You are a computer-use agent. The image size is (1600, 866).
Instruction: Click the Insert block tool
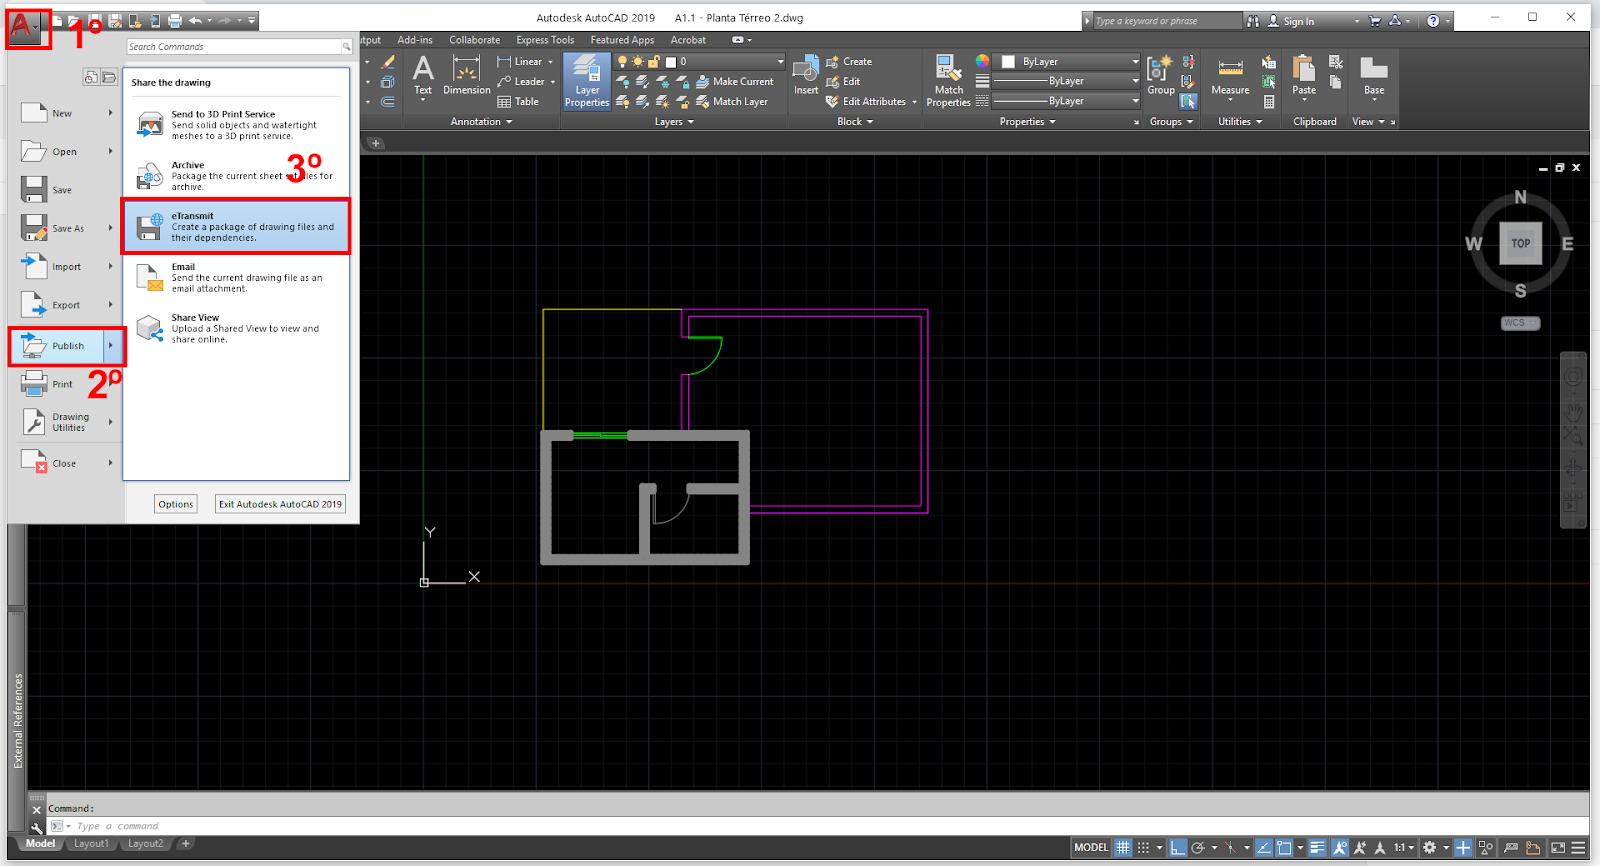pos(806,76)
